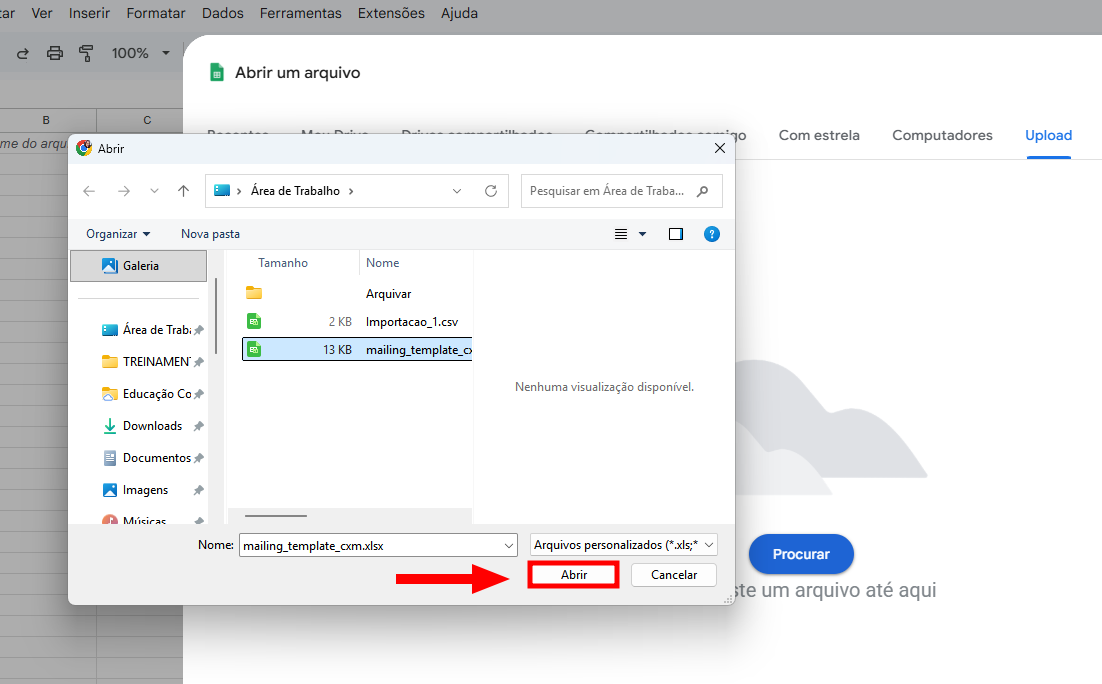This screenshot has width=1102, height=684.
Task: Expand the Organizar menu
Action: (x=118, y=234)
